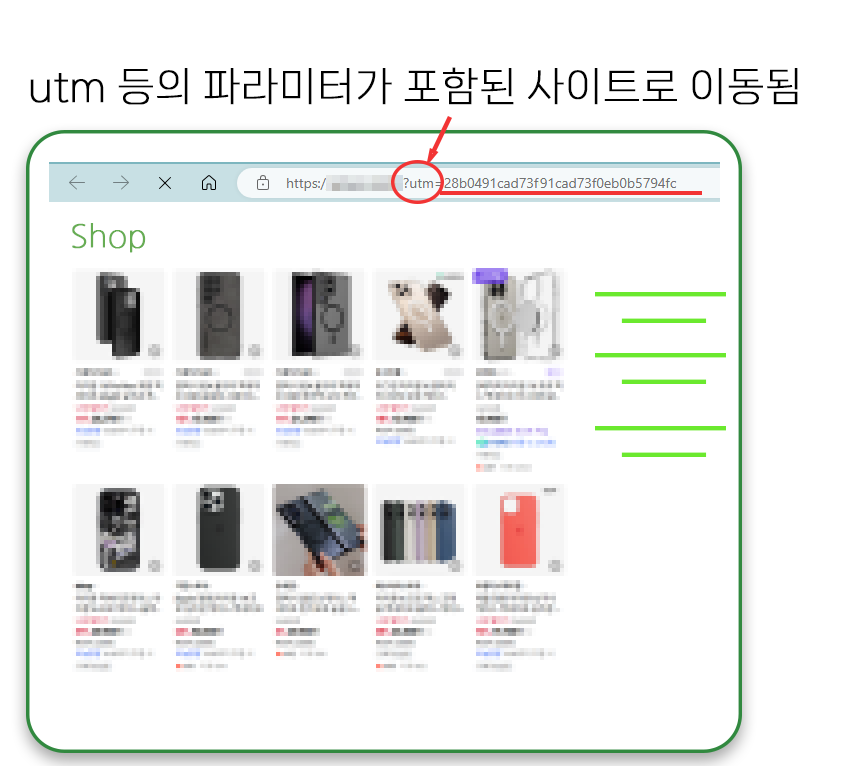Screen dimensions: 853x766
Task: Click the purple badge on clear case
Action: [x=490, y=275]
